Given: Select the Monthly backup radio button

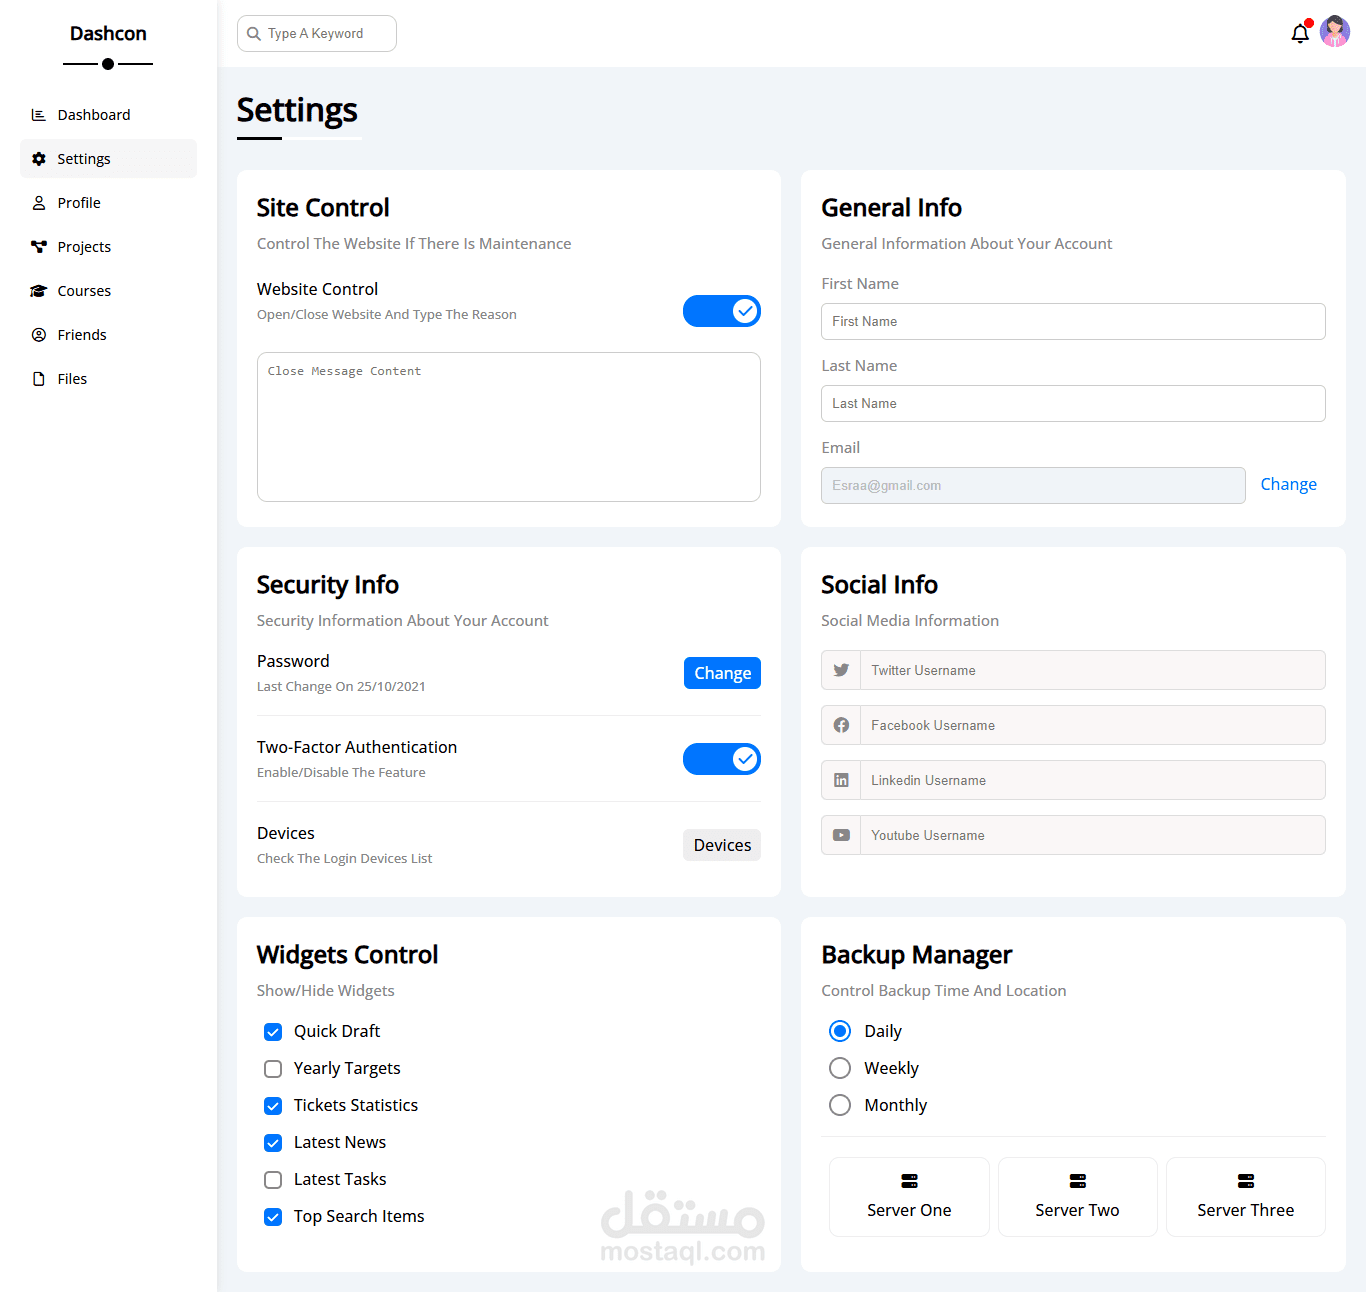Looking at the screenshot, I should tap(840, 1105).
